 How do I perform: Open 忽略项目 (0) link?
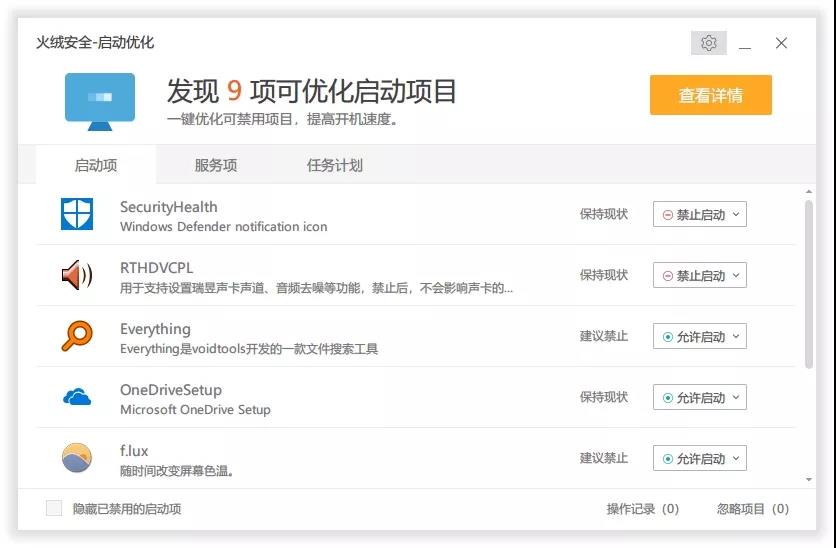[753, 509]
